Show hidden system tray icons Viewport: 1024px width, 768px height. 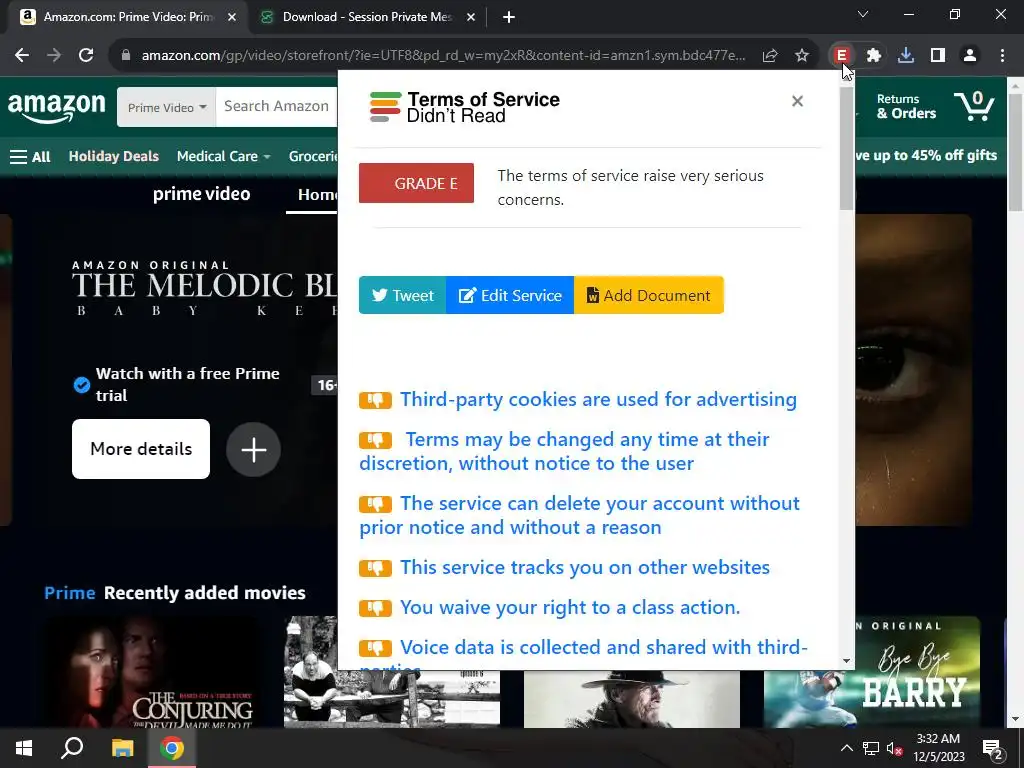click(846, 748)
